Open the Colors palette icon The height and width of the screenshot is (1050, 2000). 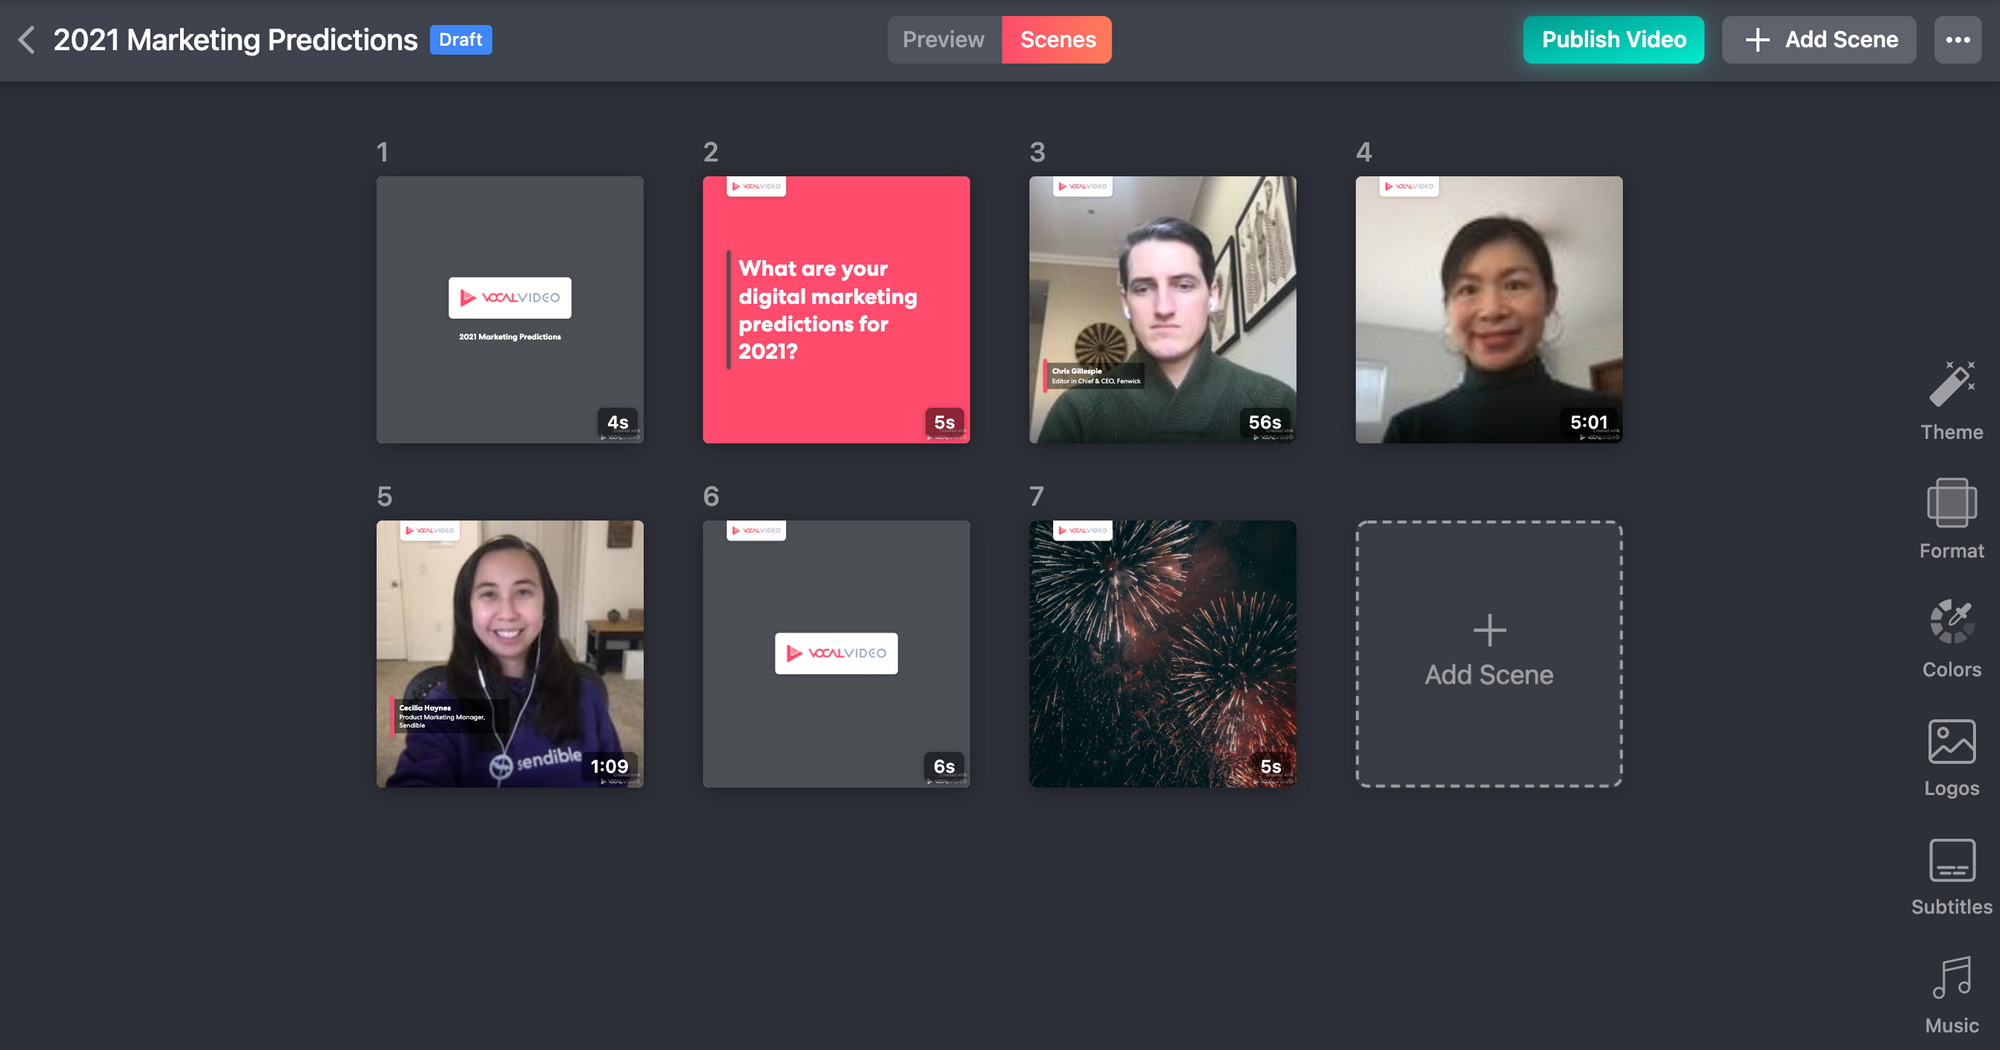[1951, 623]
